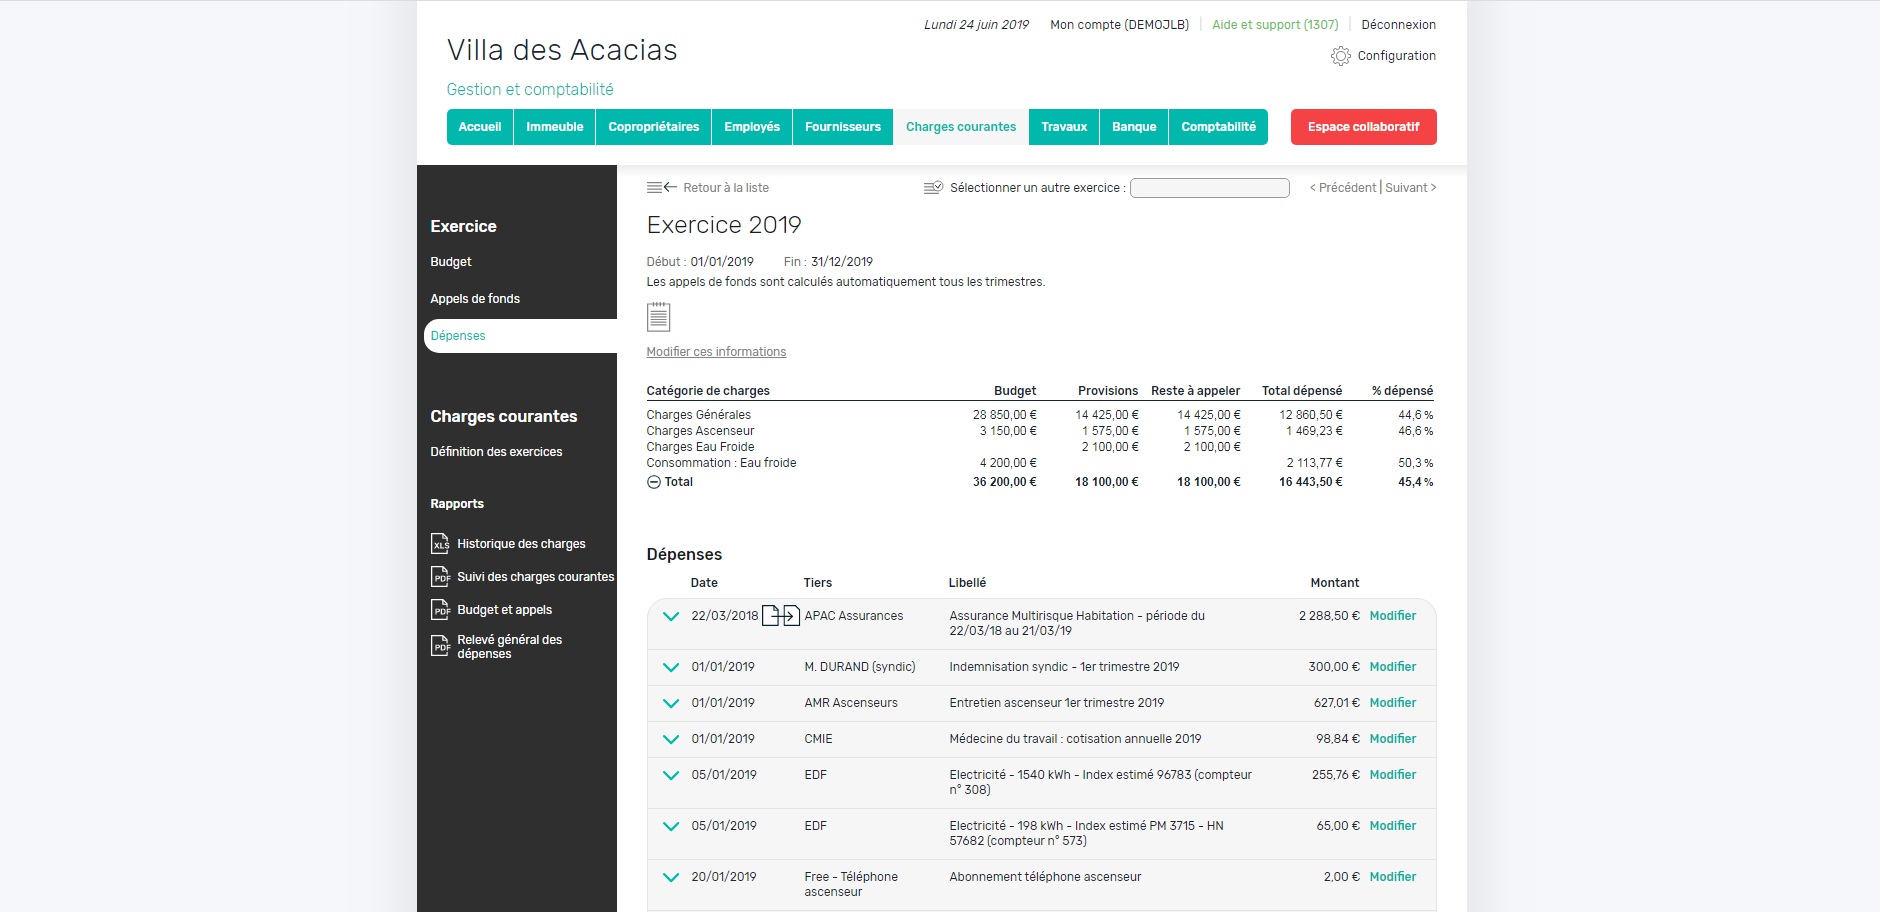Open the notes document icon under Exercice 2019
The height and width of the screenshot is (912, 1880).
658,317
